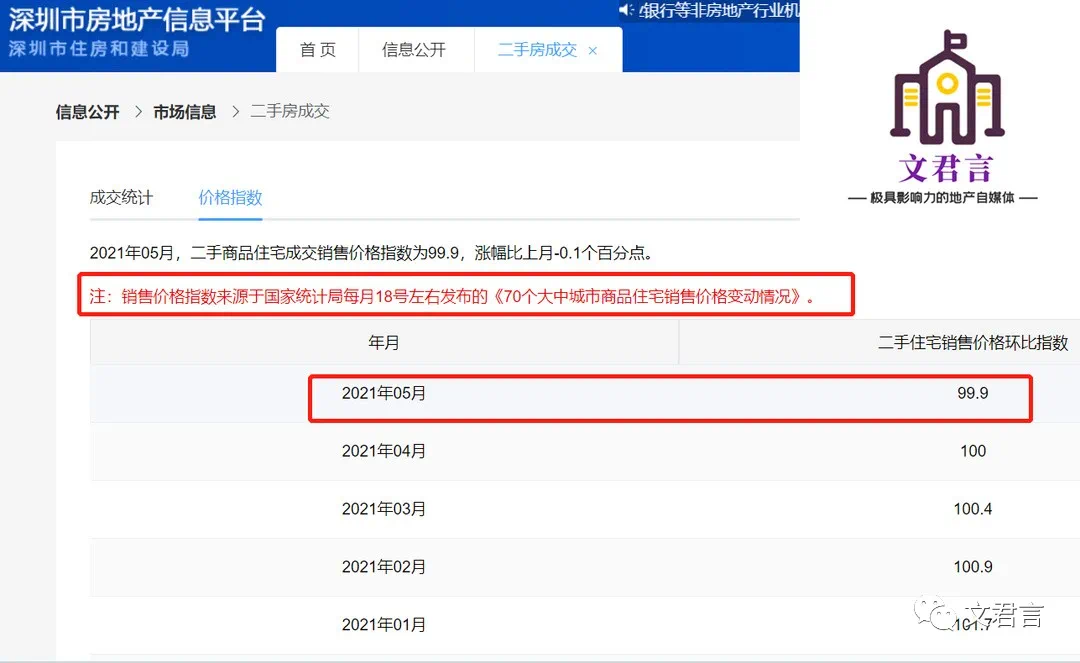Go to 市场信息 in the breadcrumb
This screenshot has width=1080, height=663.
185,112
